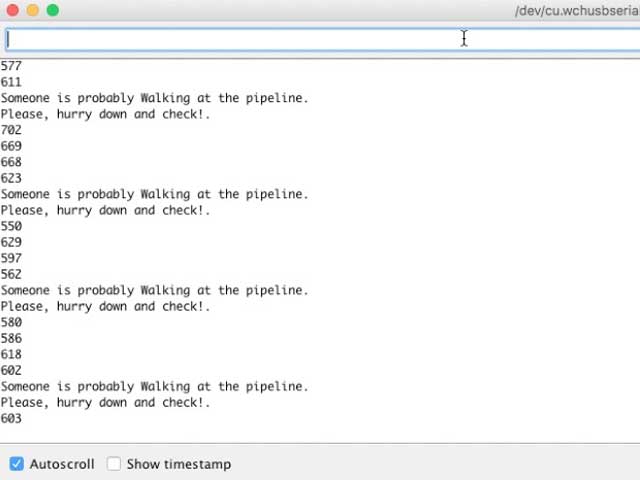Click the 586 output value
The width and height of the screenshot is (640, 480).
11,338
